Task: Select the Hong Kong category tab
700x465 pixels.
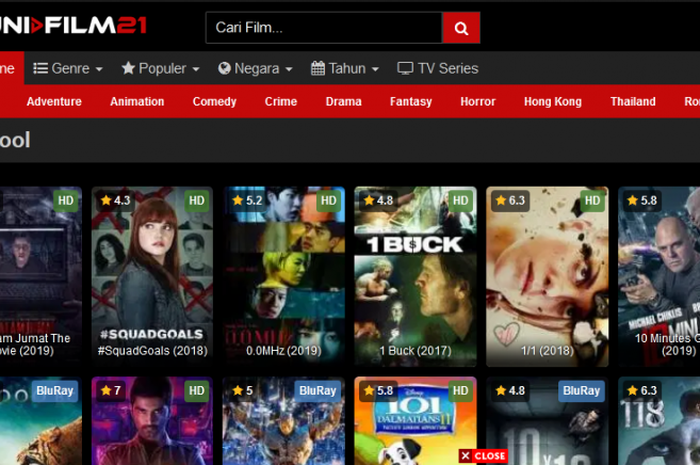Action: 553,101
